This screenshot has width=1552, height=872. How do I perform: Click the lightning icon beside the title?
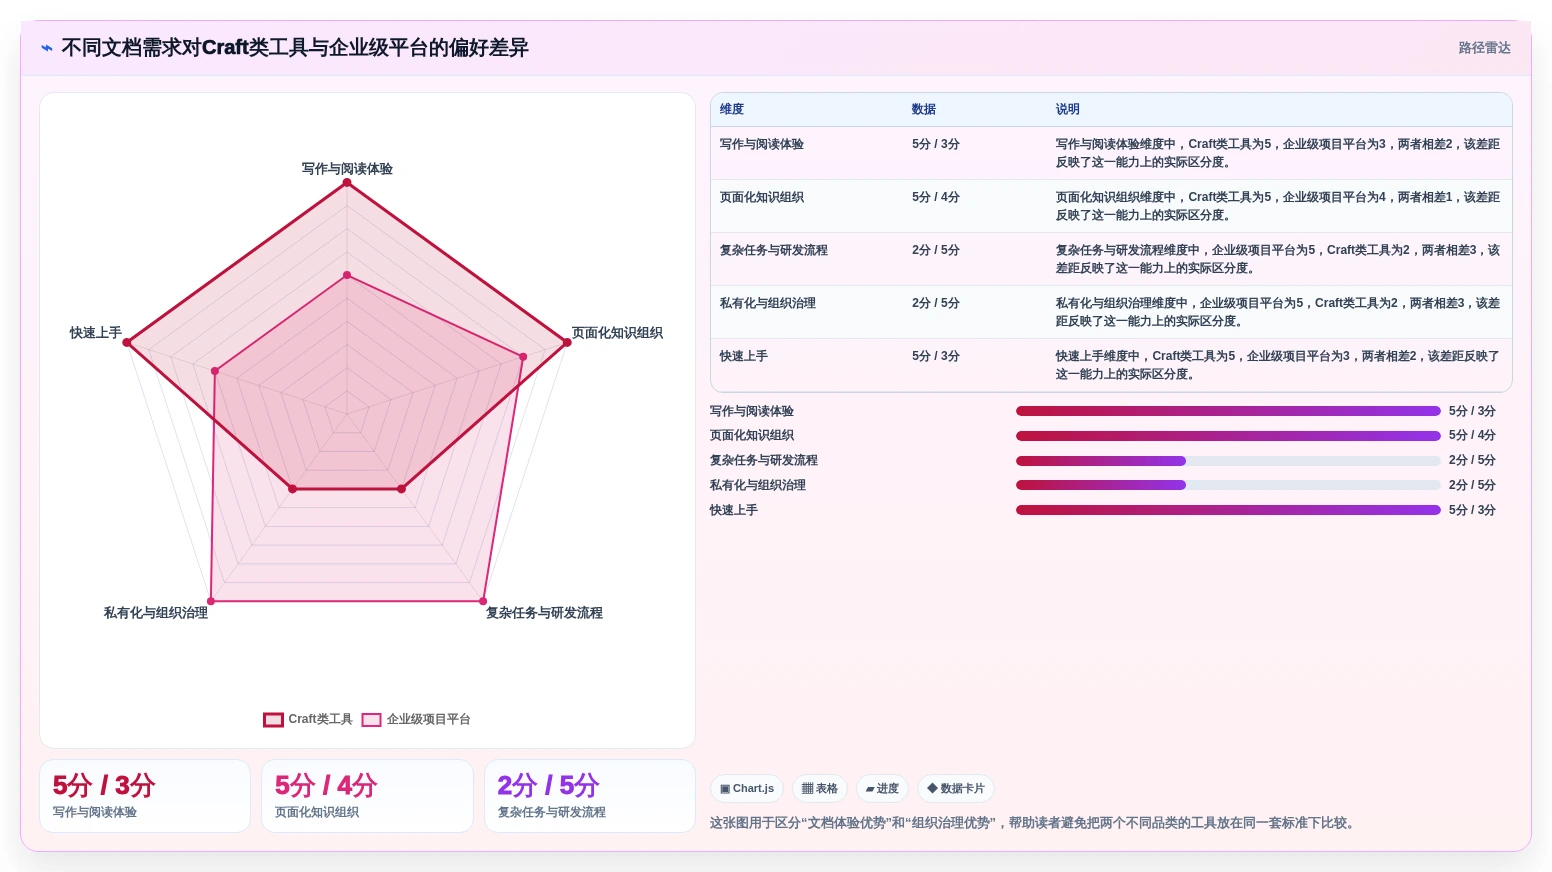click(47, 48)
